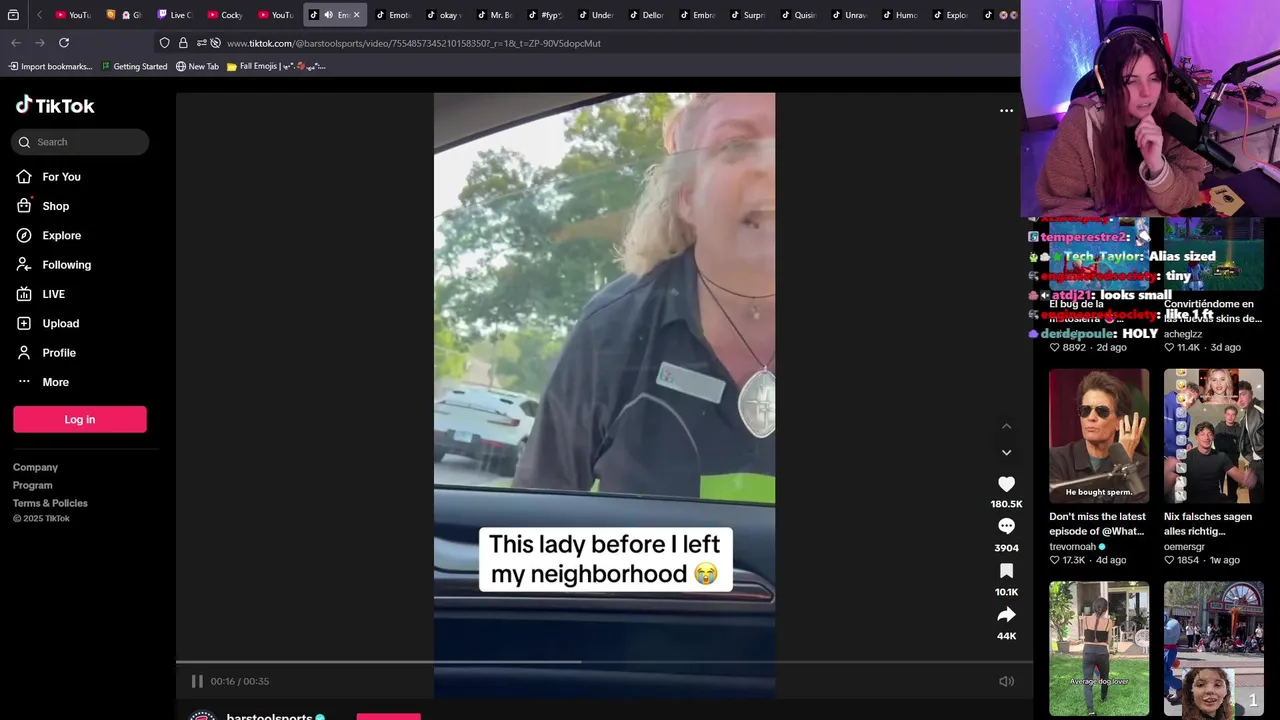Seek along the video progress bar
This screenshot has height=720, width=1280.
pos(604,661)
